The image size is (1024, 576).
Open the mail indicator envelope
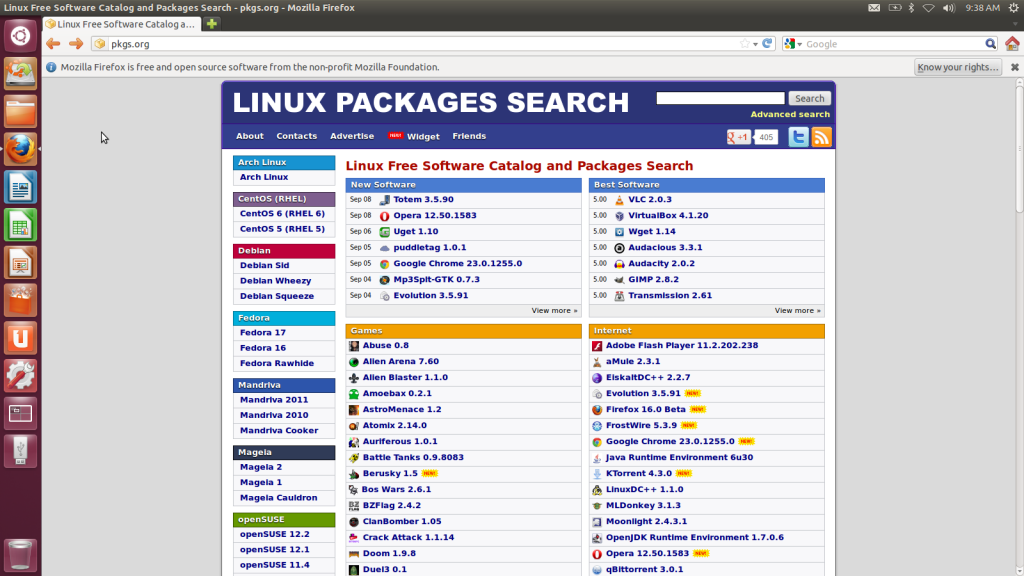tap(874, 8)
